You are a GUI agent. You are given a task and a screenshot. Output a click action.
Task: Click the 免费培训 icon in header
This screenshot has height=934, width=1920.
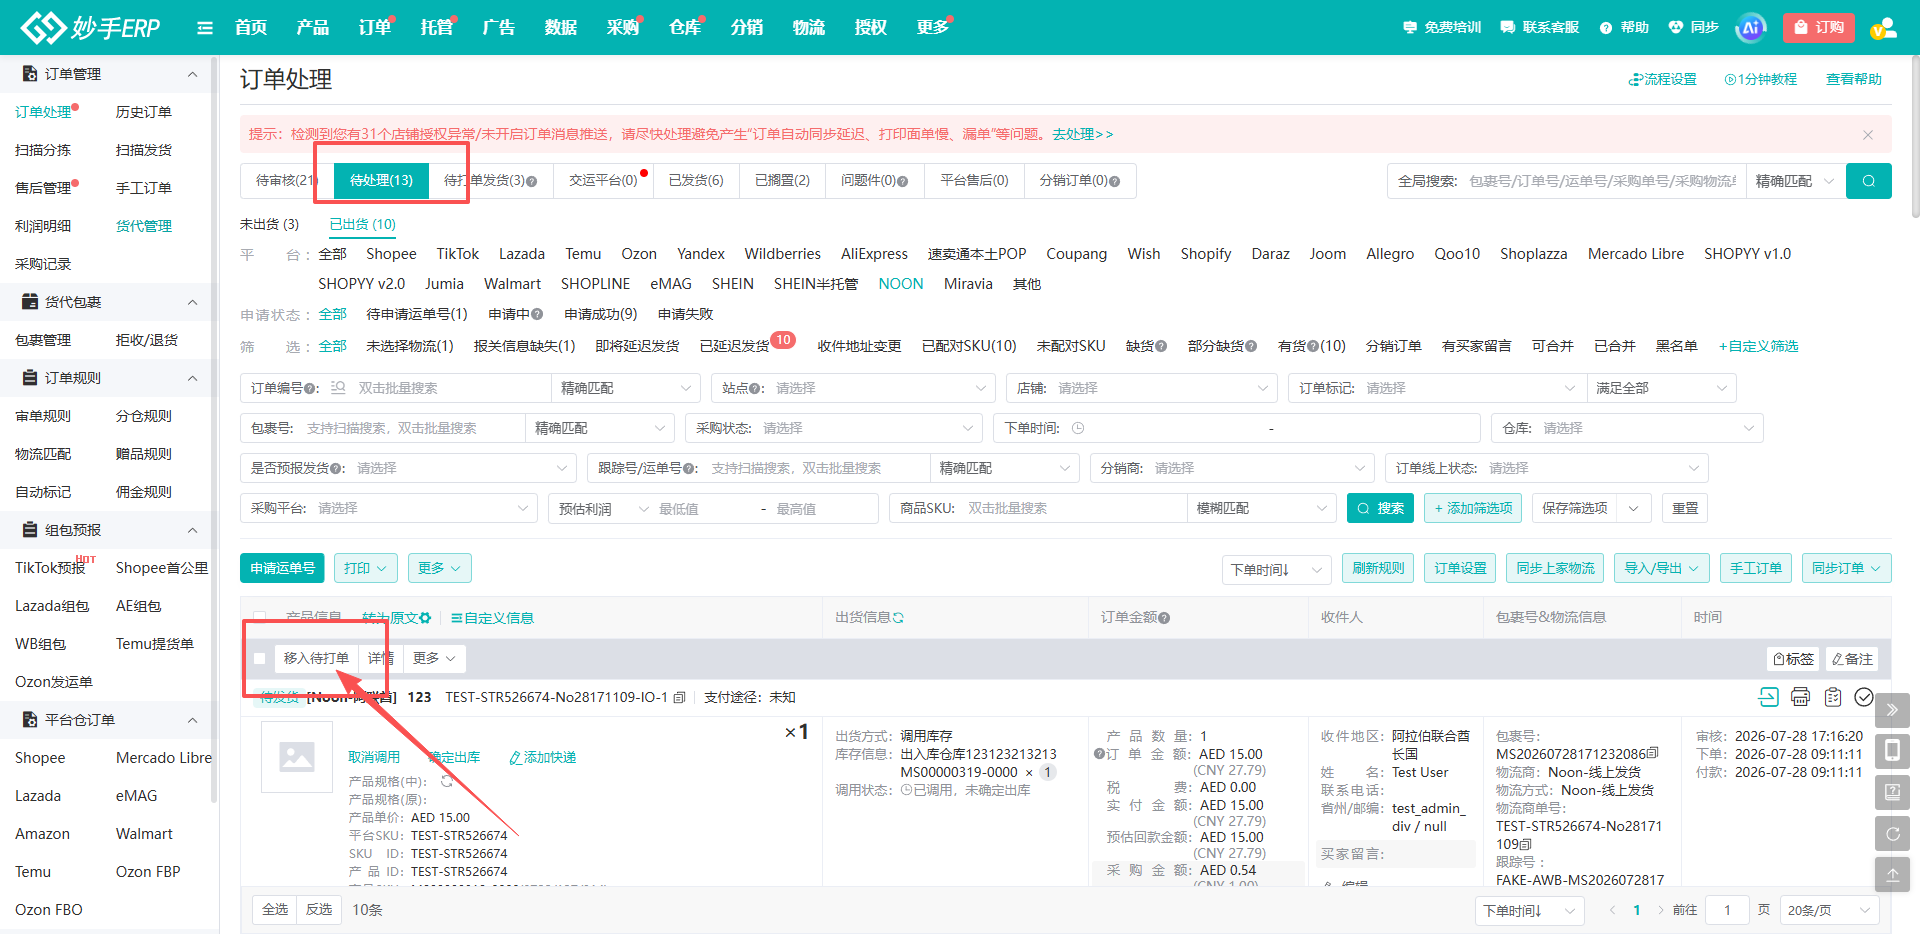(x=1410, y=27)
